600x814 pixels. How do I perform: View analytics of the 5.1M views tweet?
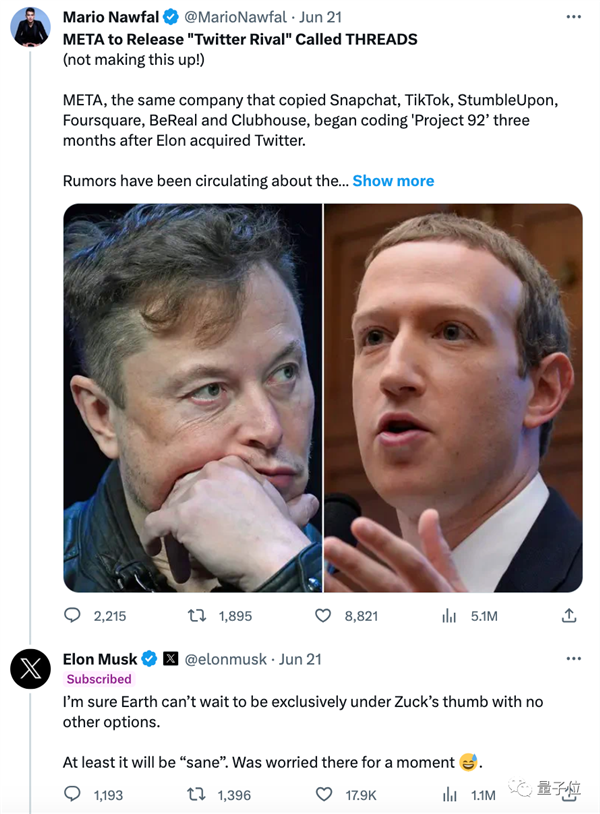click(449, 616)
